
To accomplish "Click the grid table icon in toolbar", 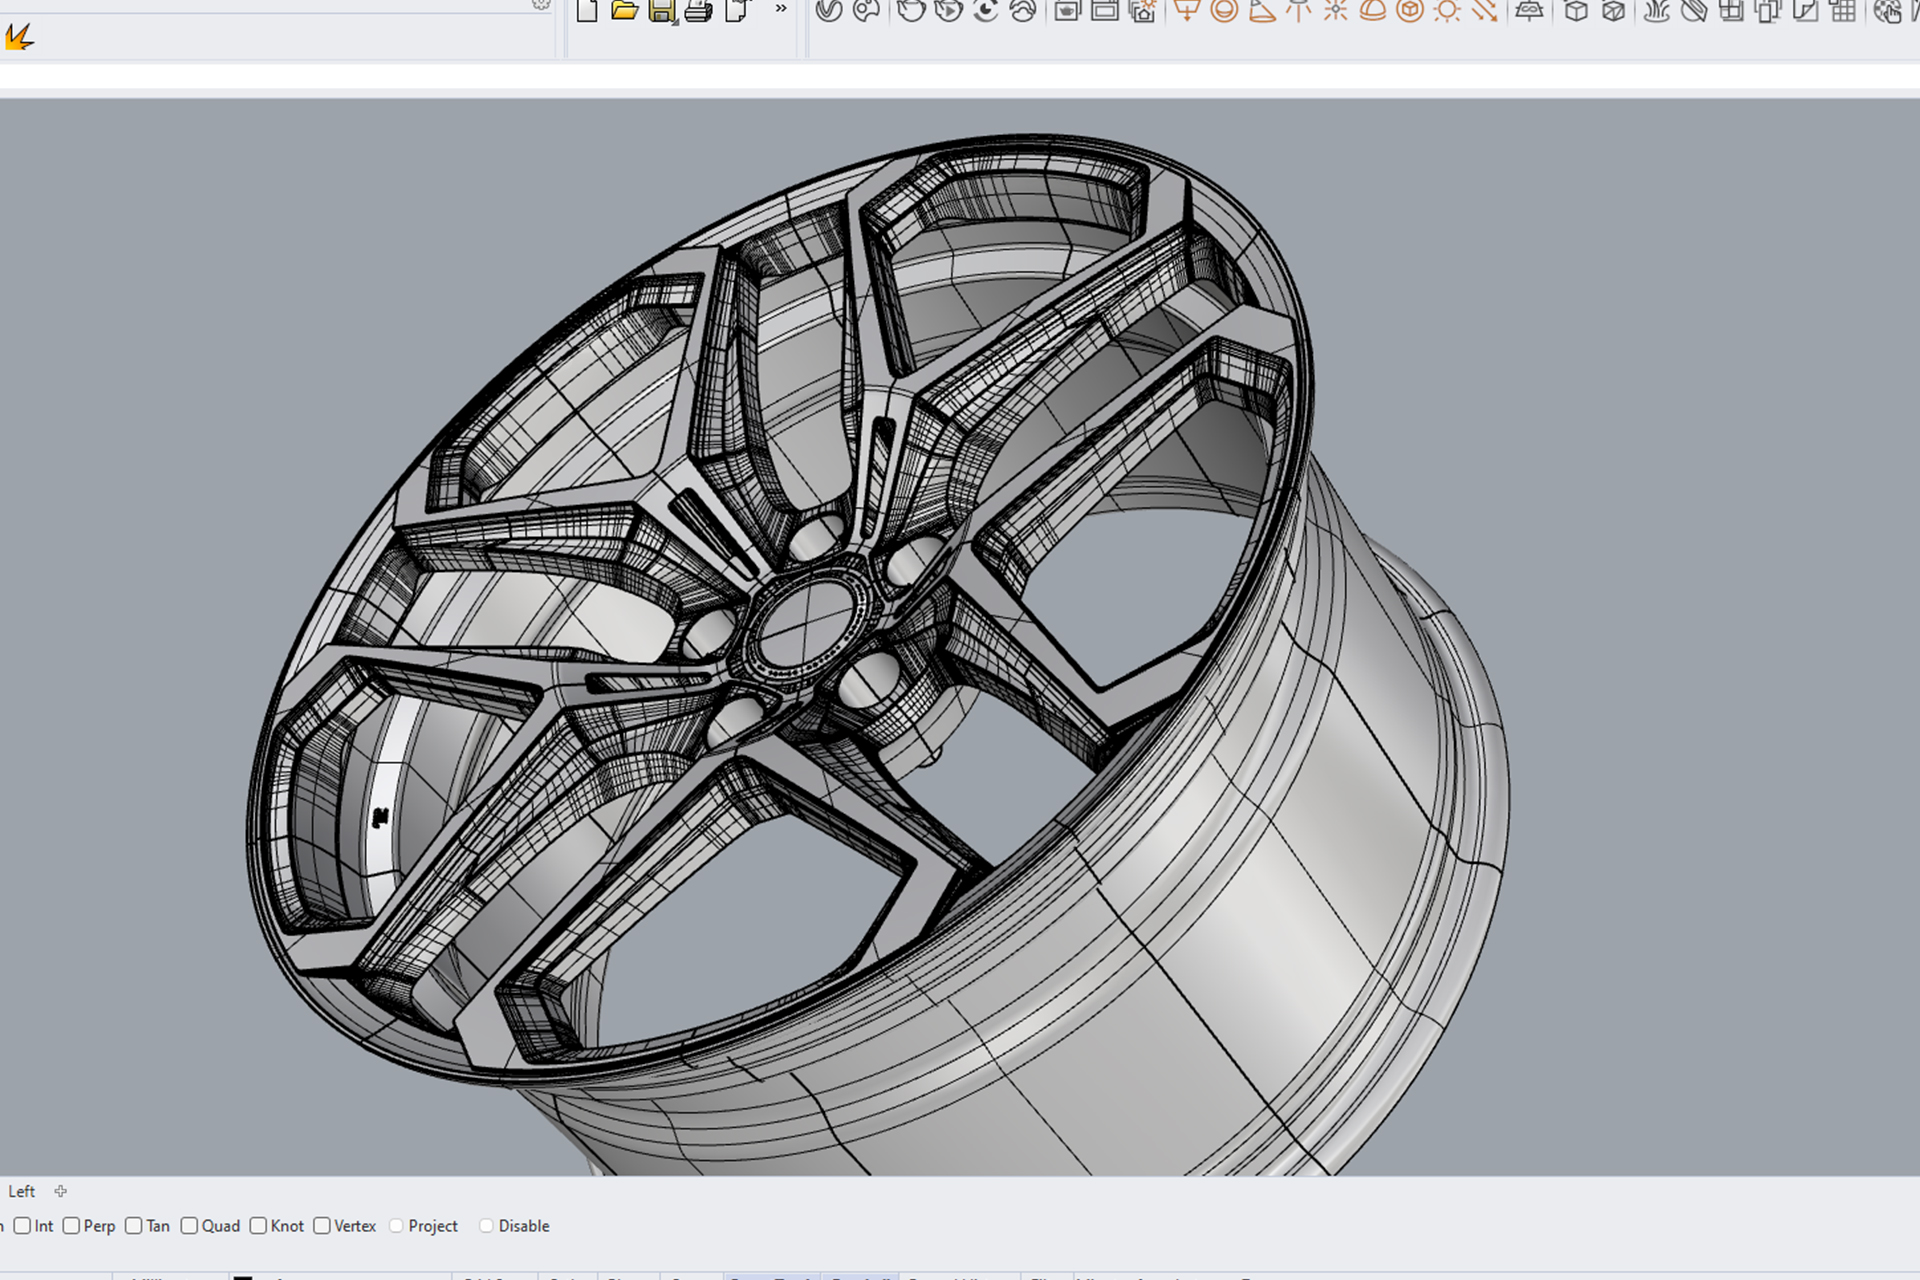I will 1842,10.
